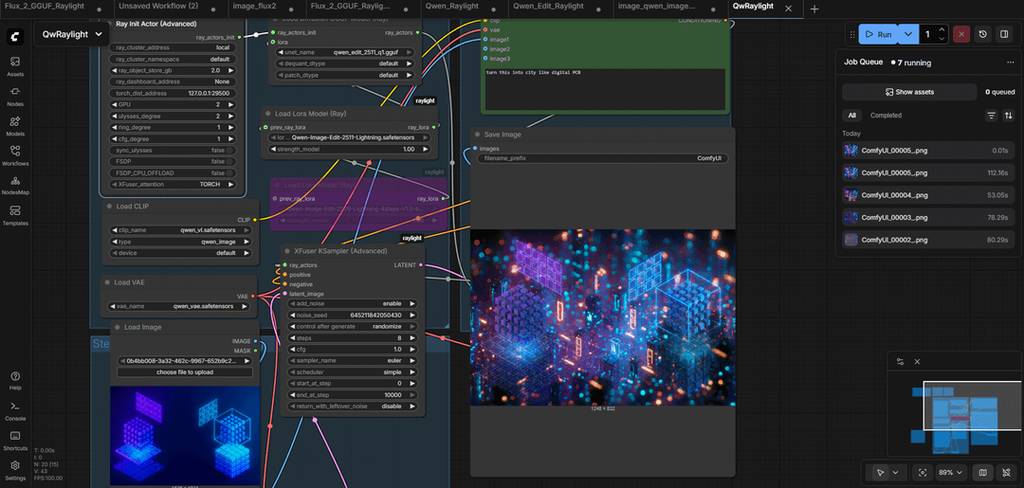The image size is (1024, 488).
Task: Select the Completed filter tab
Action: click(885, 115)
